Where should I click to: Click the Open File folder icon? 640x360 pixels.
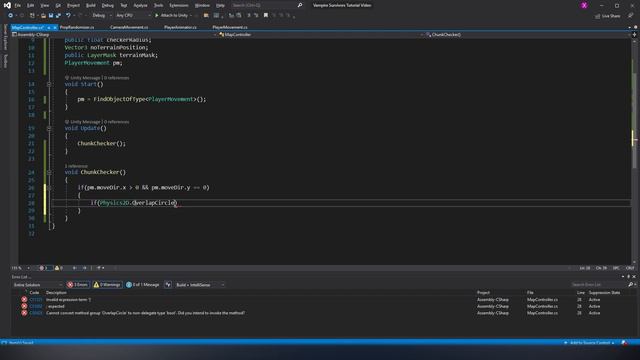[x=43, y=16]
